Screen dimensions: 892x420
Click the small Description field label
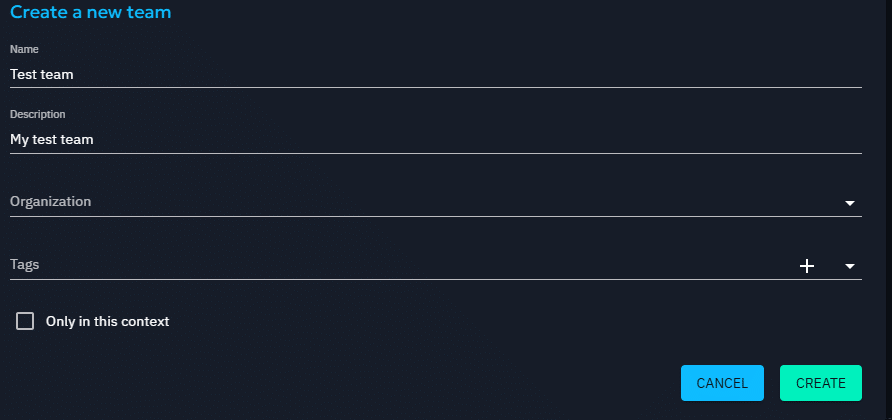click(38, 115)
